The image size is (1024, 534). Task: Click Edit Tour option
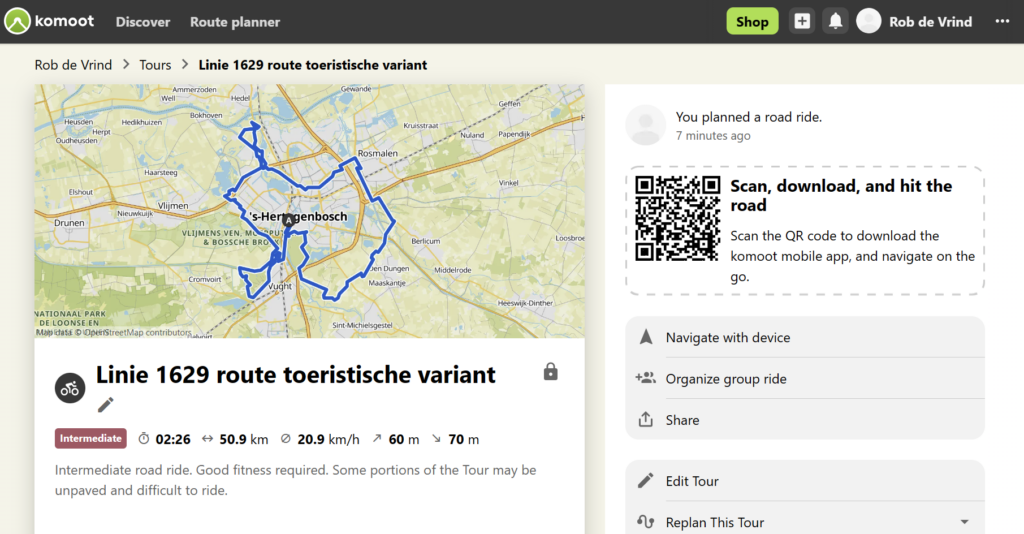tap(692, 481)
